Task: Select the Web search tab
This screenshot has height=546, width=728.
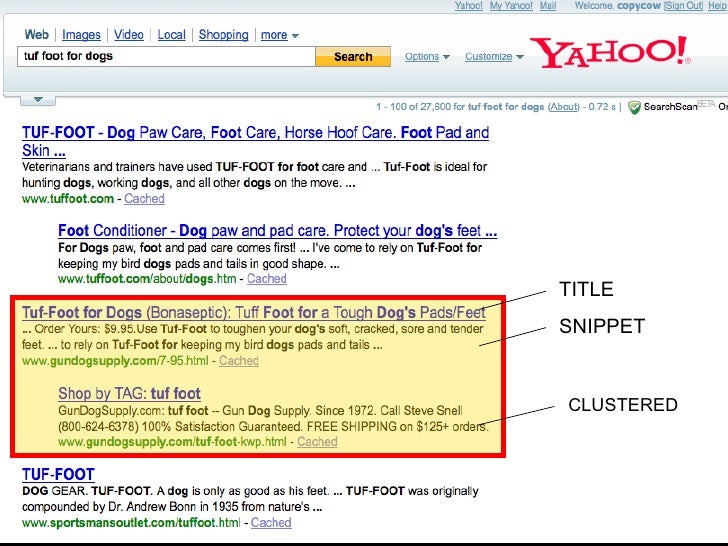Action: pos(36,35)
